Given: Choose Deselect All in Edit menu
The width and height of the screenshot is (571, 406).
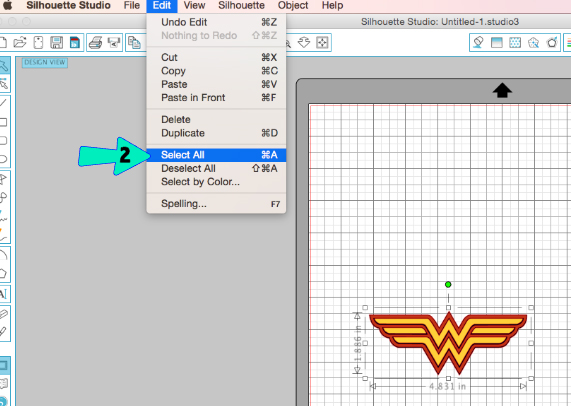Looking at the screenshot, I should pyautogui.click(x=216, y=168).
